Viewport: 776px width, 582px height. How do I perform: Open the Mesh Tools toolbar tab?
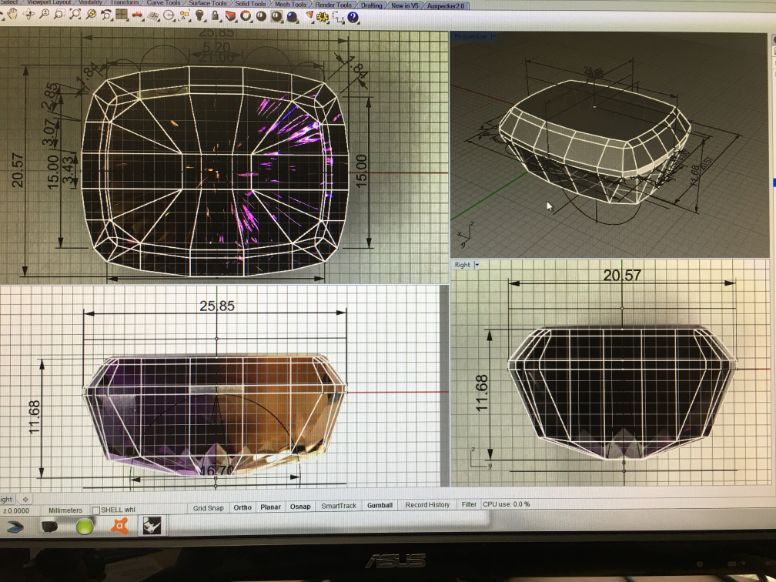point(290,4)
